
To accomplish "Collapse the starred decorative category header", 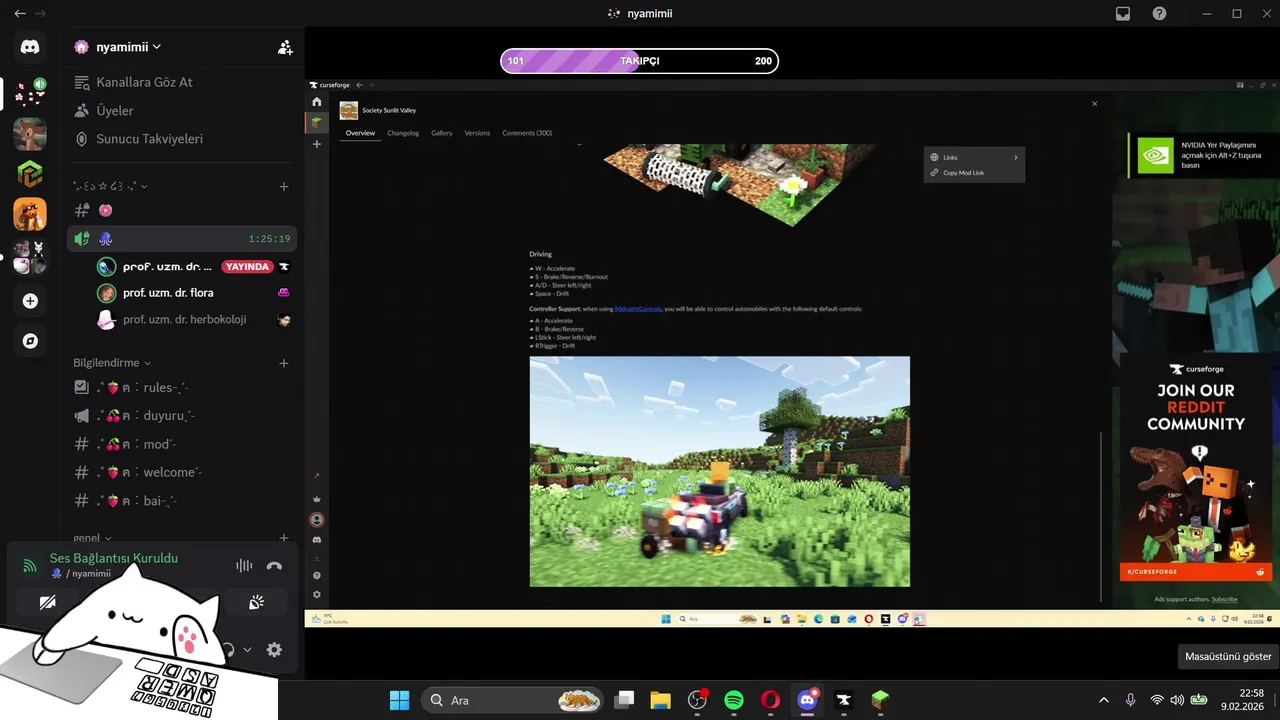I will (x=110, y=186).
